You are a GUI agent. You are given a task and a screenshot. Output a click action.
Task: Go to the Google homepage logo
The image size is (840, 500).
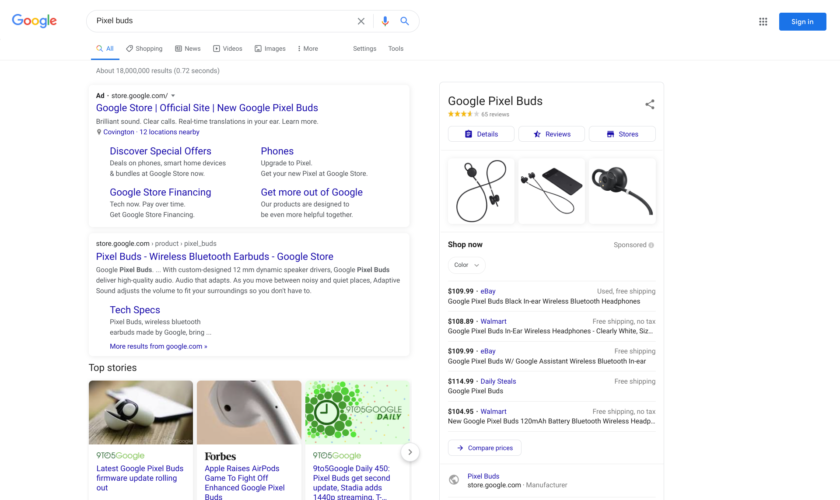[34, 21]
